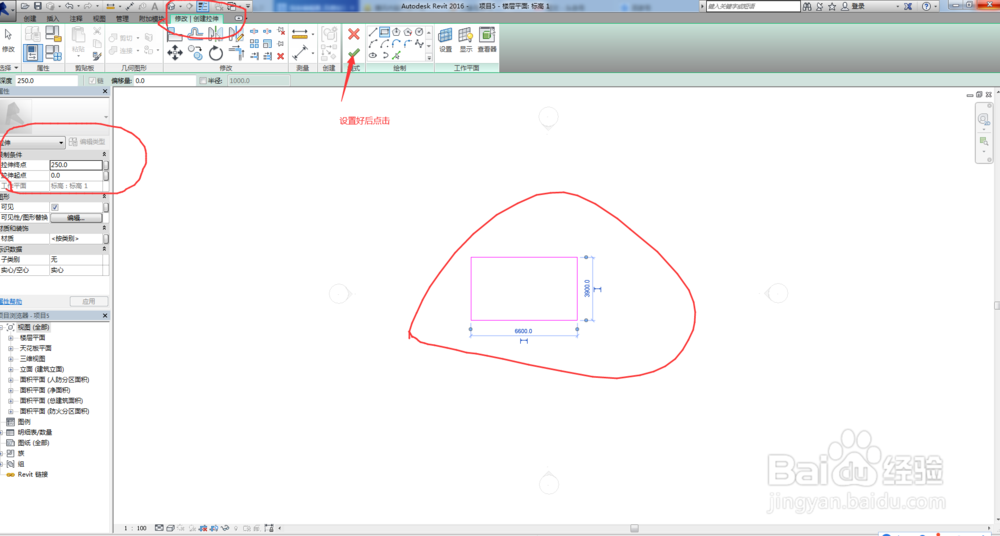This screenshot has height=536, width=1000.
Task: Open the 管理 Manage ribbon tab
Action: 122,19
